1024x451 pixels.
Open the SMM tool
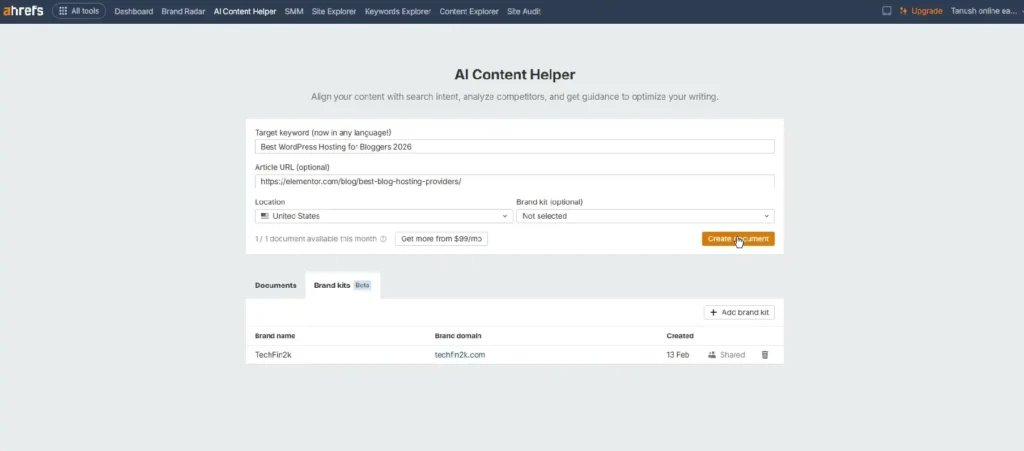(x=294, y=11)
